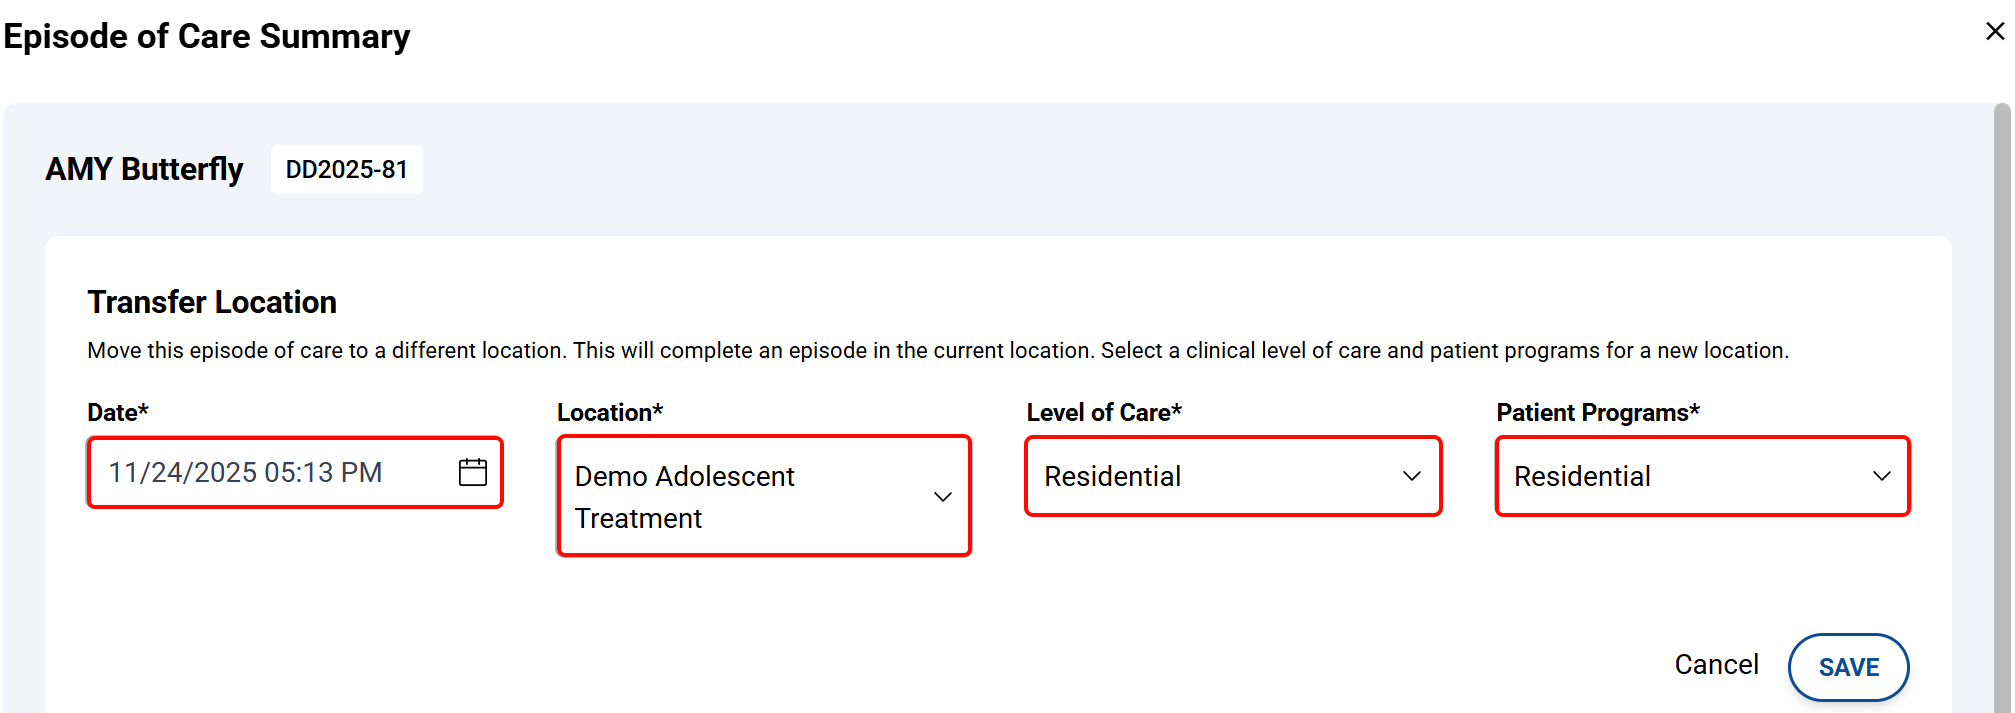The height and width of the screenshot is (713, 2015).
Task: Click the vertical scrollbar on the right
Action: click(2001, 400)
